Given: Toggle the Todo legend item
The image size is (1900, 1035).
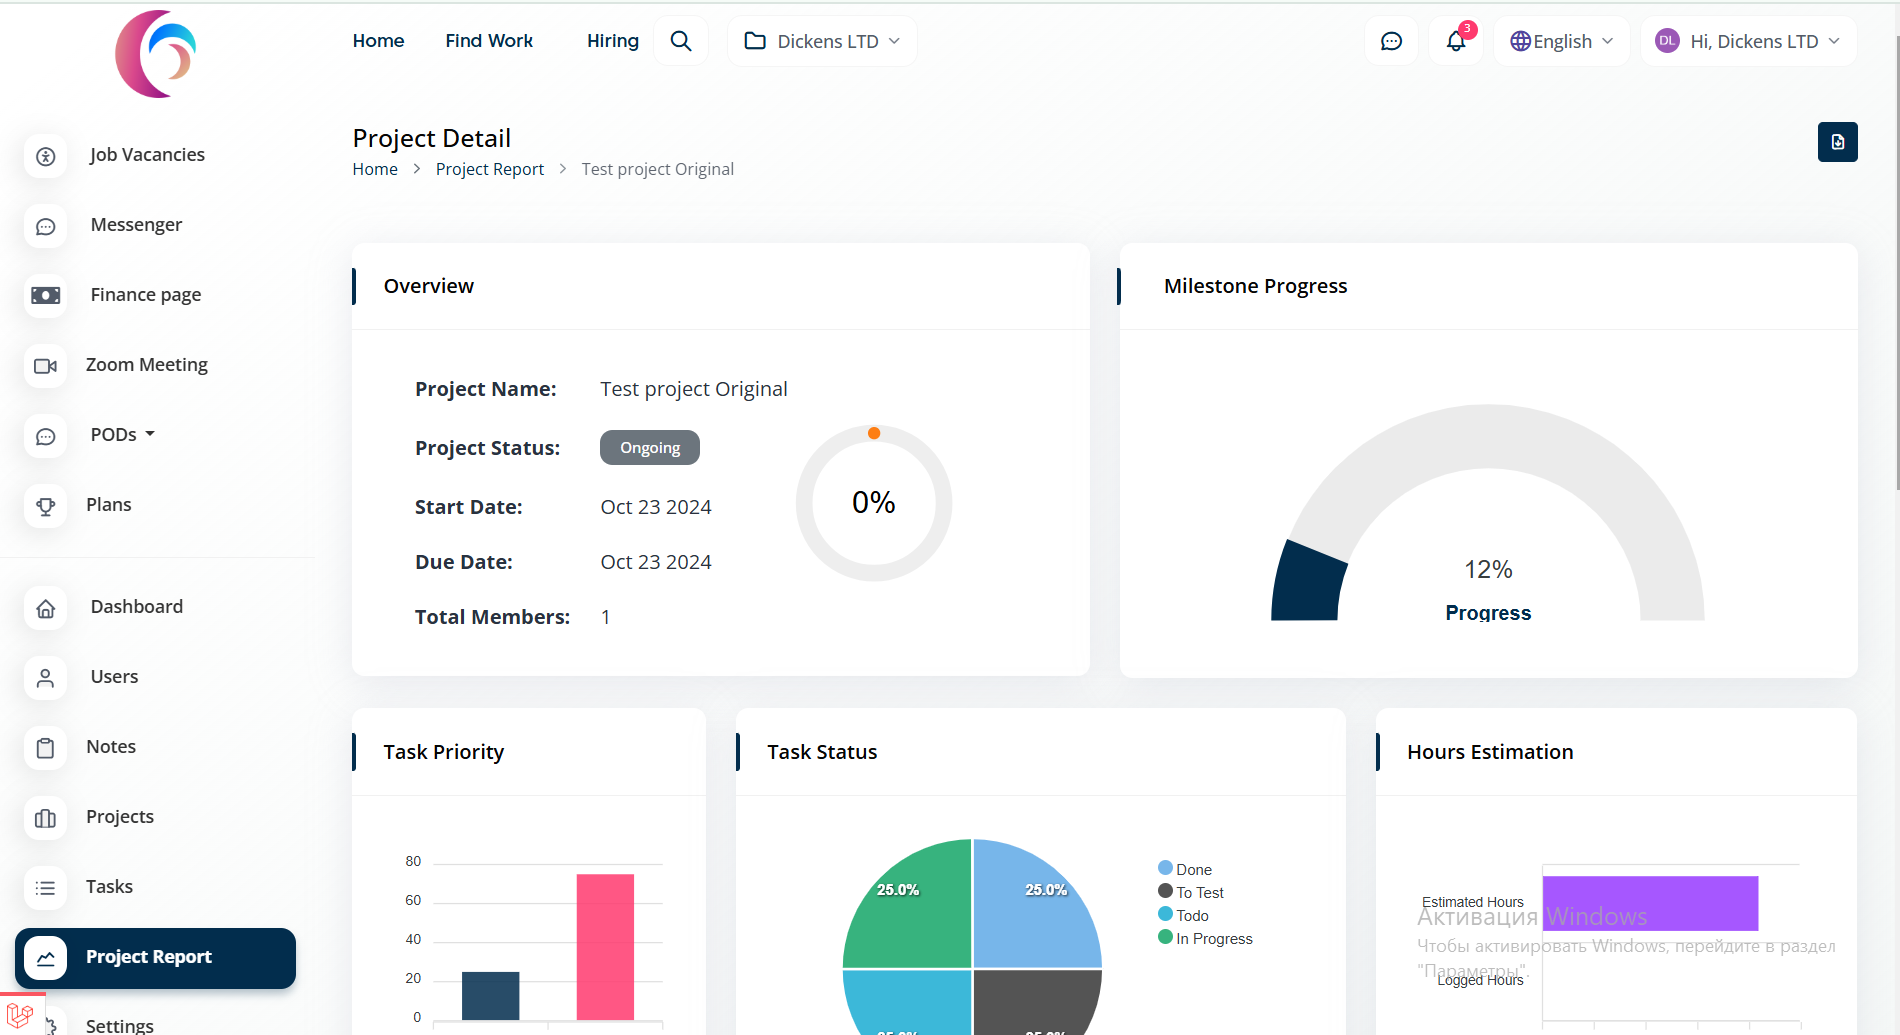Looking at the screenshot, I should pos(1183,915).
